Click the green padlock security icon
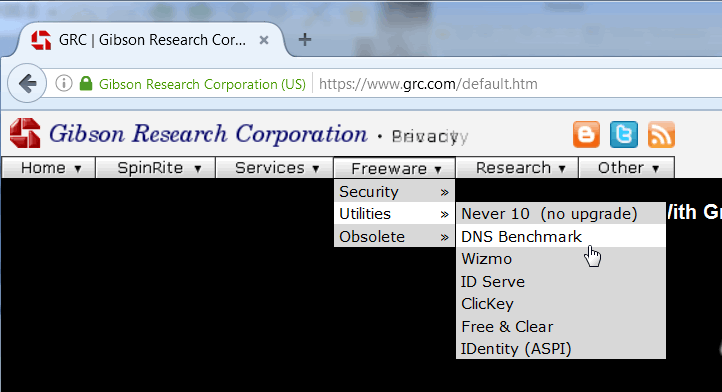 (86, 83)
